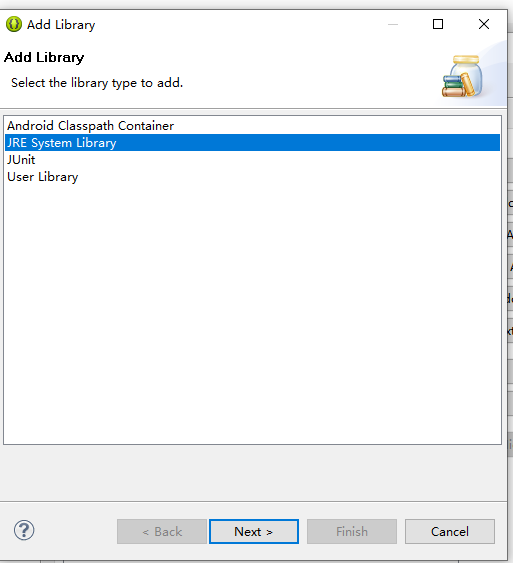Click the Eclipse icon in title bar

[14, 24]
